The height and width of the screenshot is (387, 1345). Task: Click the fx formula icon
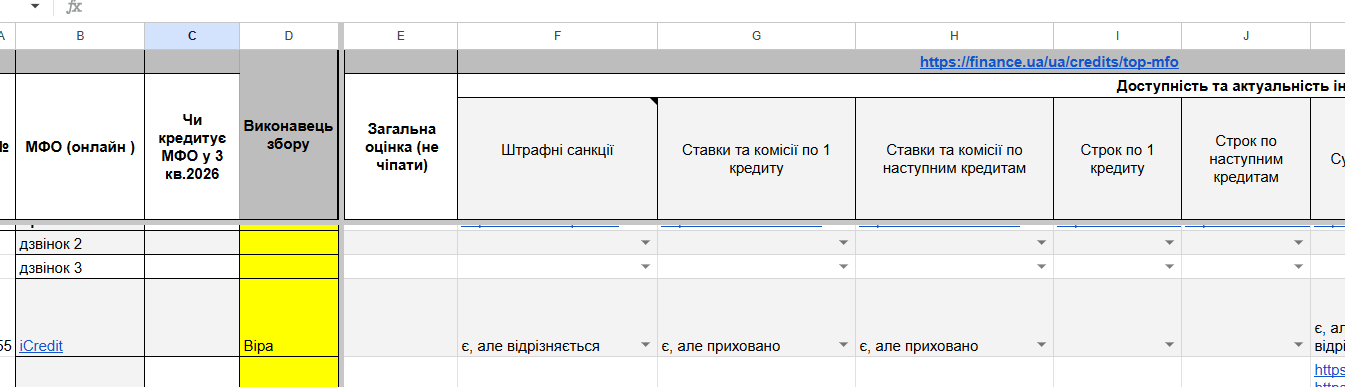pyautogui.click(x=74, y=7)
